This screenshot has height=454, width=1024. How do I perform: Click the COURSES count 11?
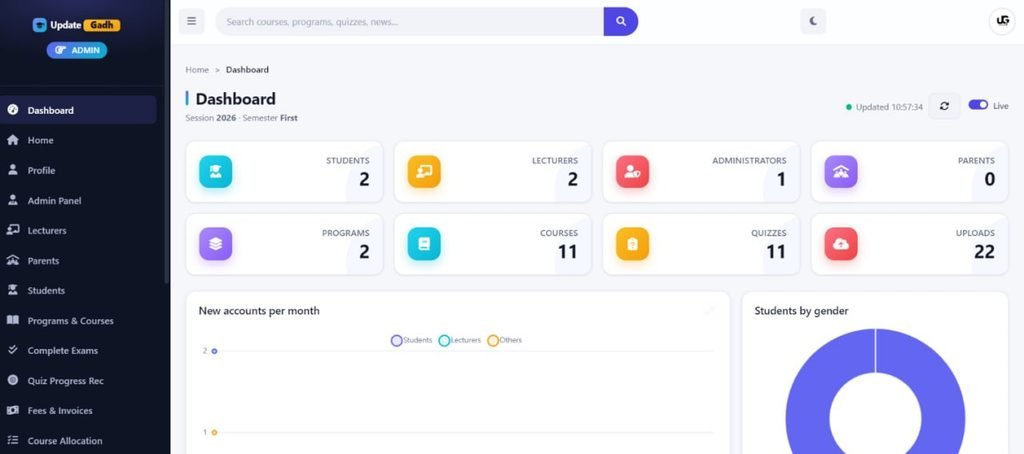click(568, 251)
